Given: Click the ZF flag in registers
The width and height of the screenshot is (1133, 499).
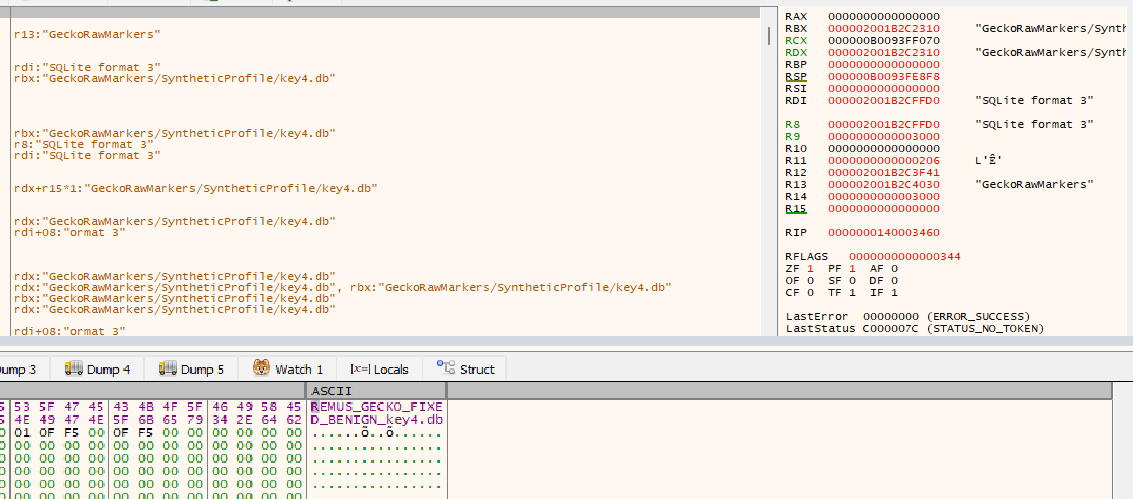Looking at the screenshot, I should pos(799,269).
